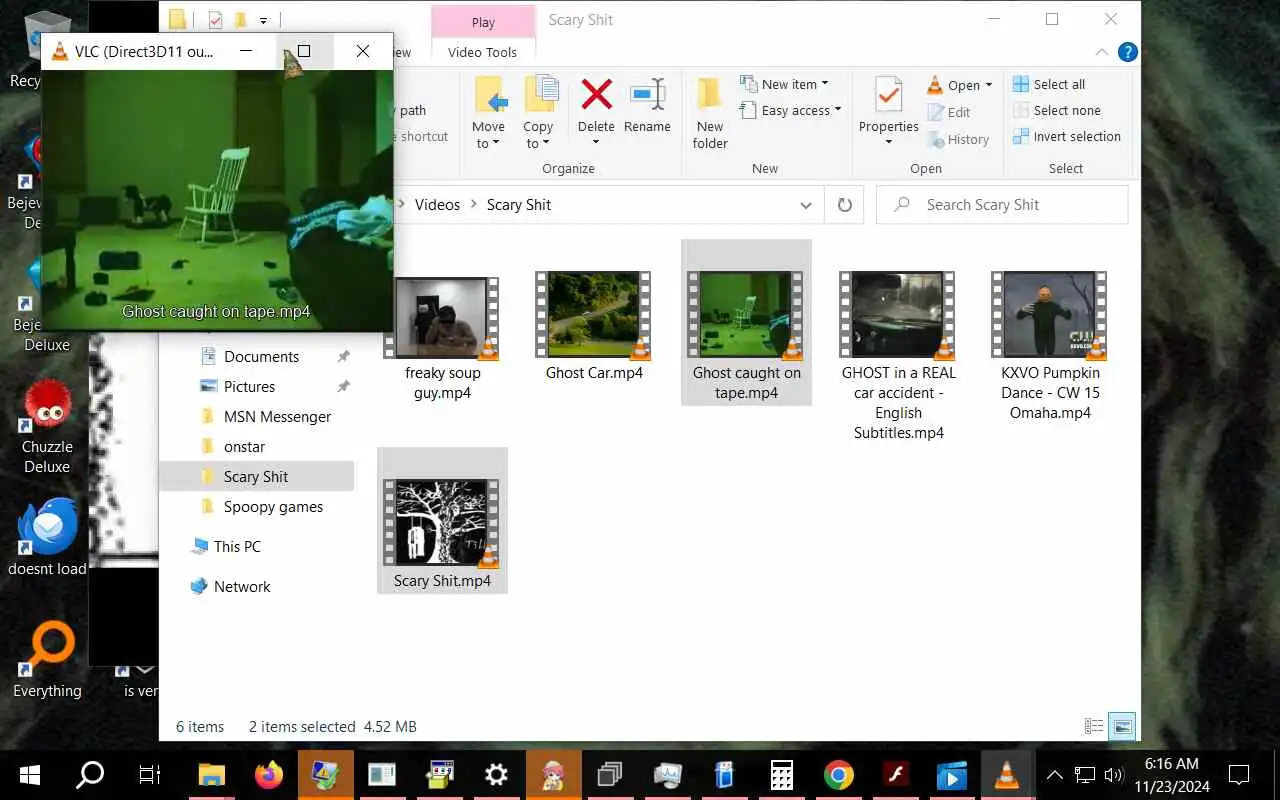Open the Properties button in ribbon
The width and height of the screenshot is (1280, 800).
click(x=888, y=111)
